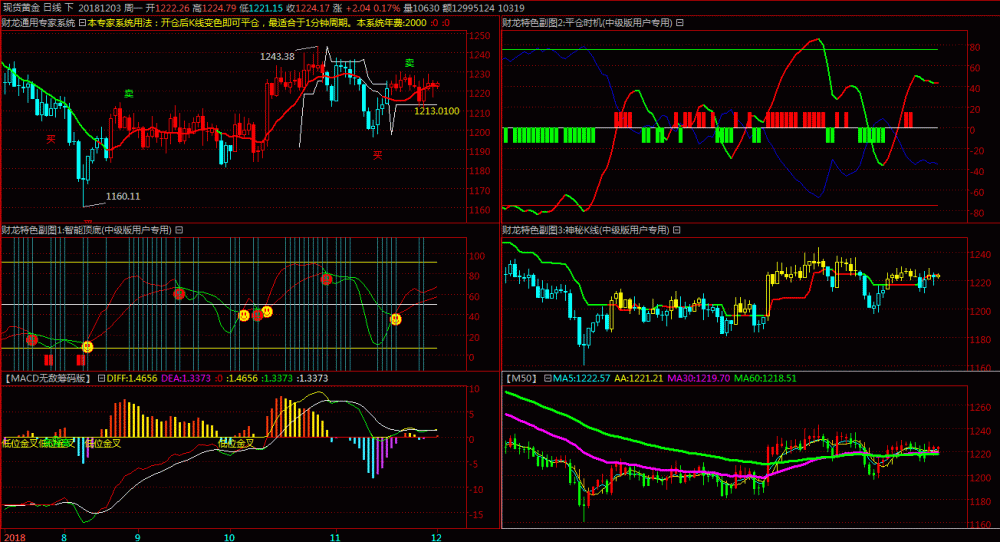Click the purple DEA:1.3373 value
This screenshot has width=1000, height=542.
click(x=186, y=378)
